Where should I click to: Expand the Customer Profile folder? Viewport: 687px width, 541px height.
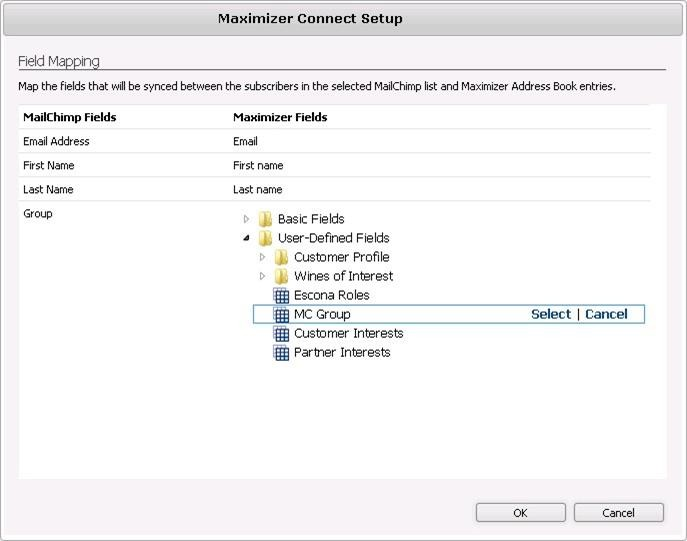click(x=262, y=257)
